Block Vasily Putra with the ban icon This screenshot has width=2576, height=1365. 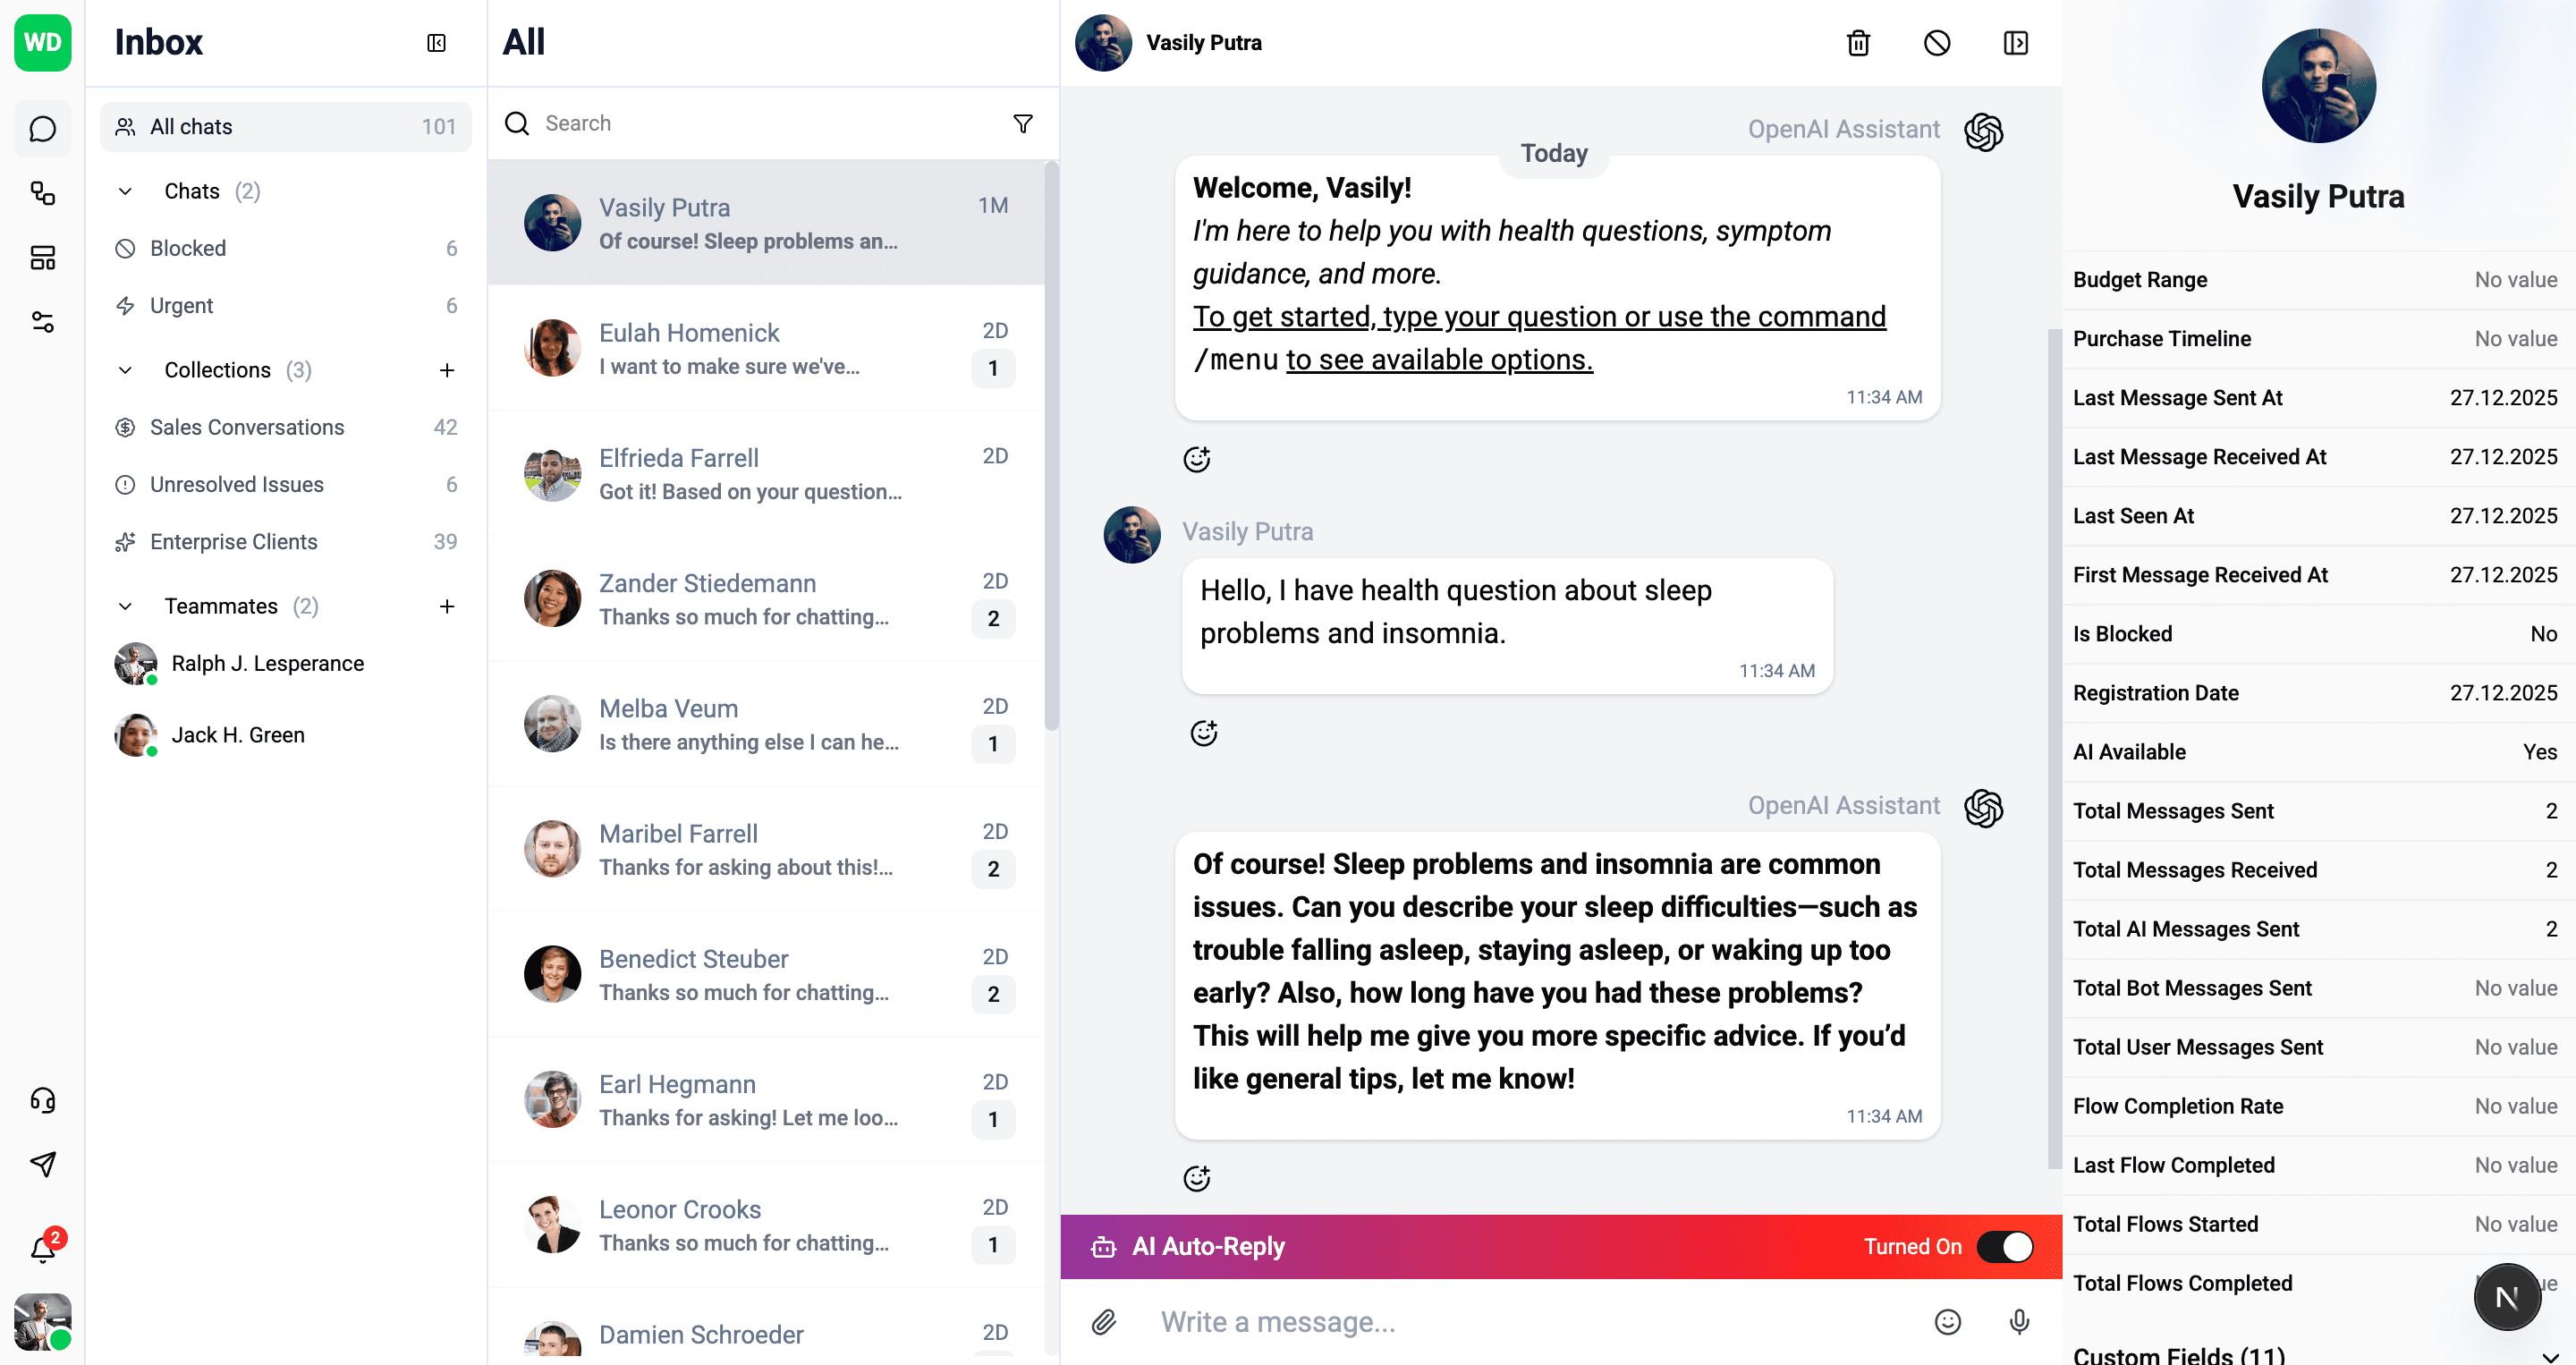1936,43
